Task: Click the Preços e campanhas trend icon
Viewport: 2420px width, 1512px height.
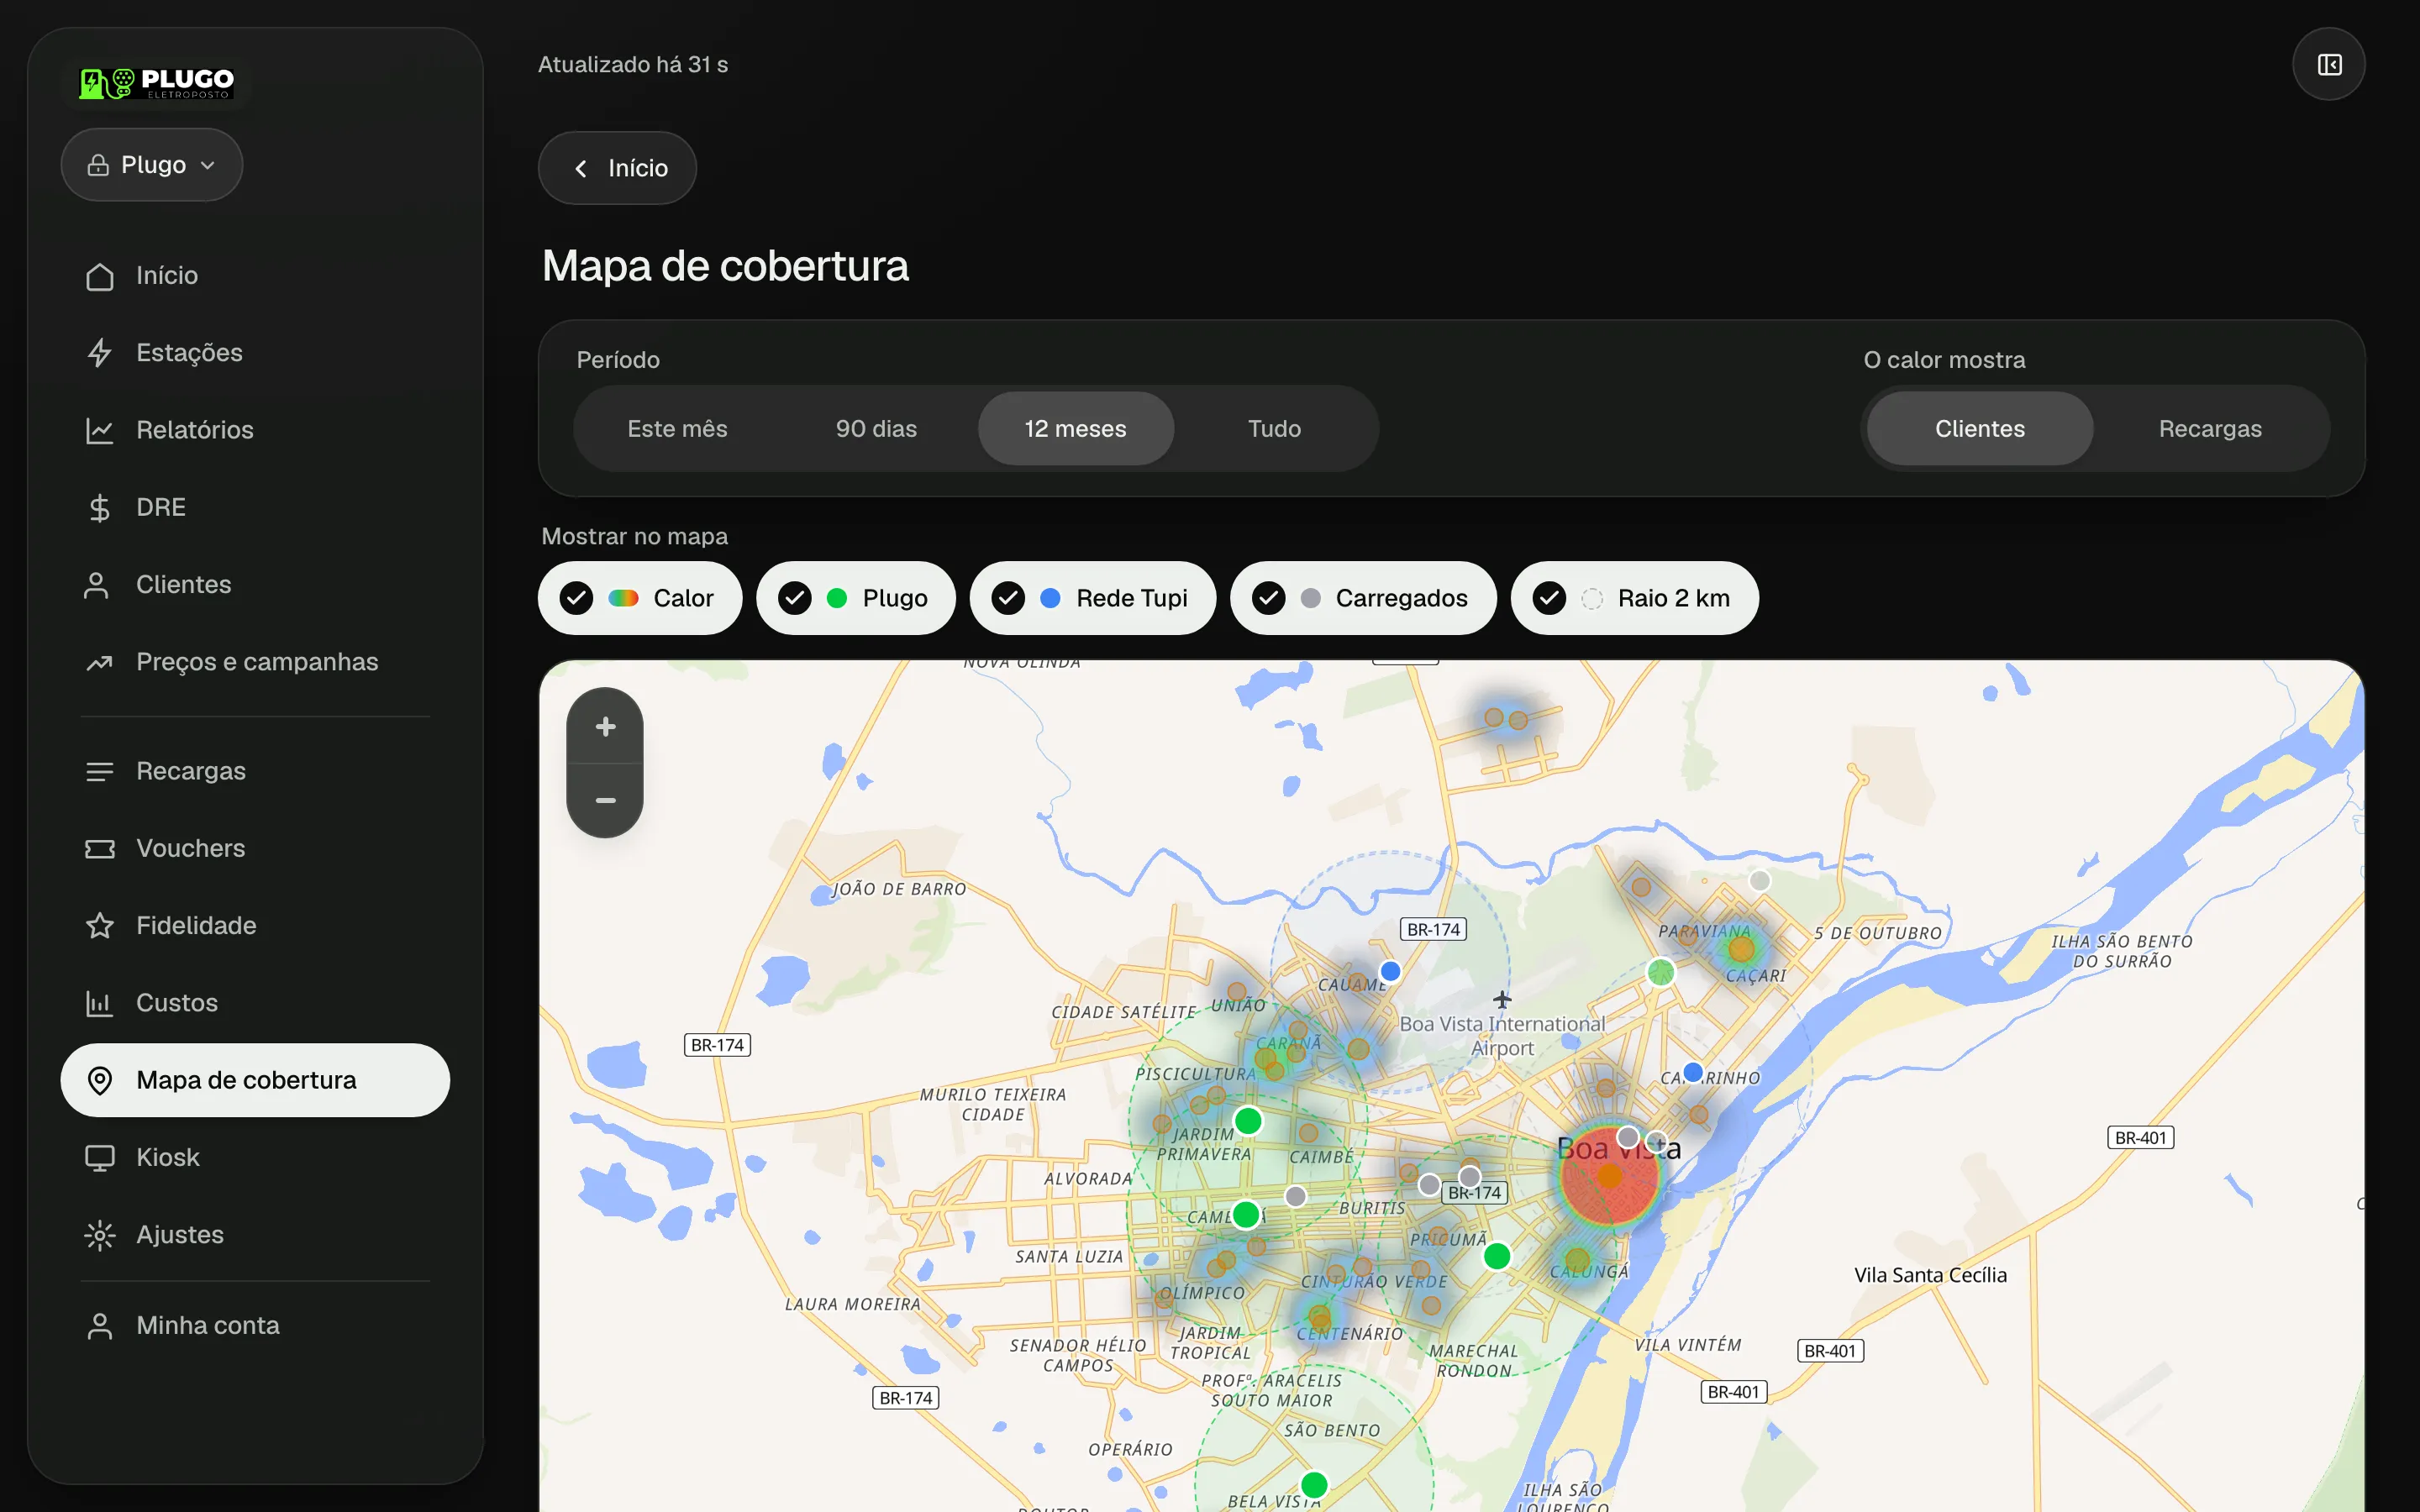Action: [x=99, y=662]
